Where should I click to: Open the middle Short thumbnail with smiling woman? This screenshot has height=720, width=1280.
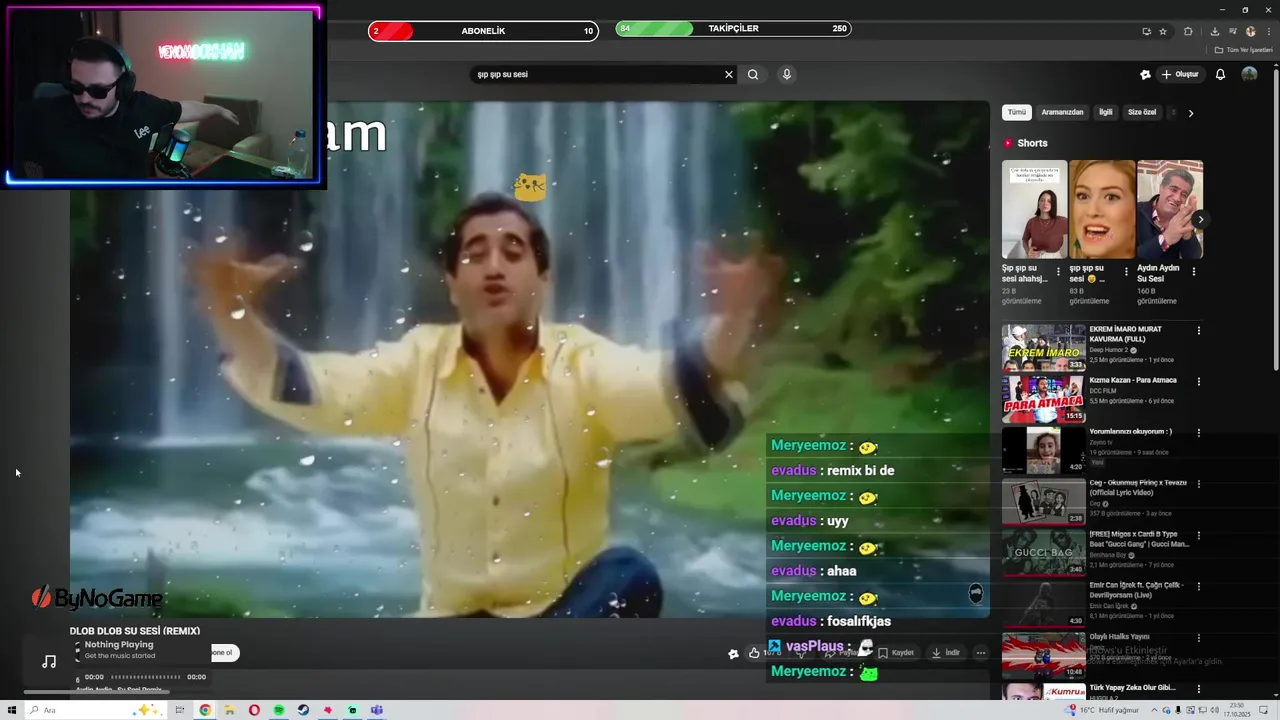(x=1102, y=210)
